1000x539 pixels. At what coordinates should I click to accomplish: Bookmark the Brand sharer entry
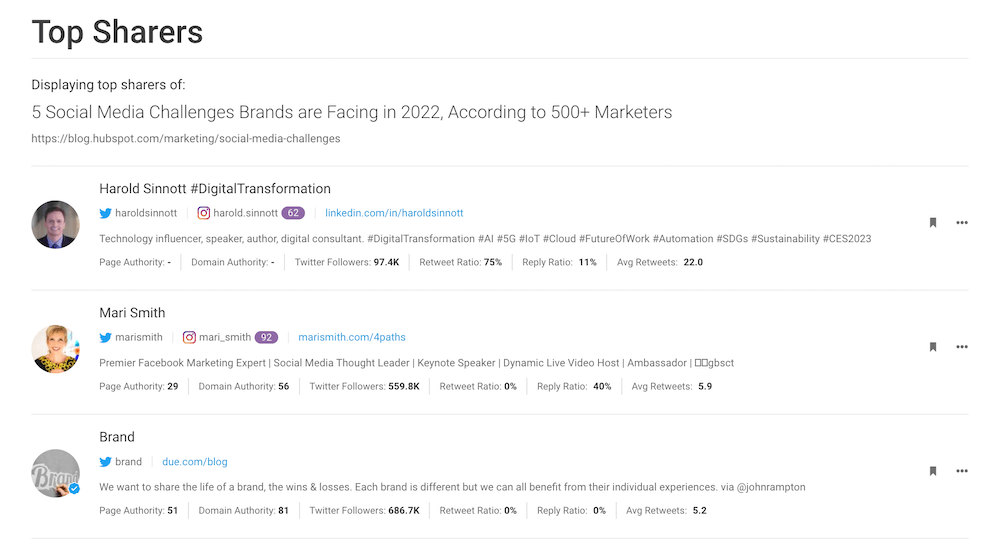point(933,471)
